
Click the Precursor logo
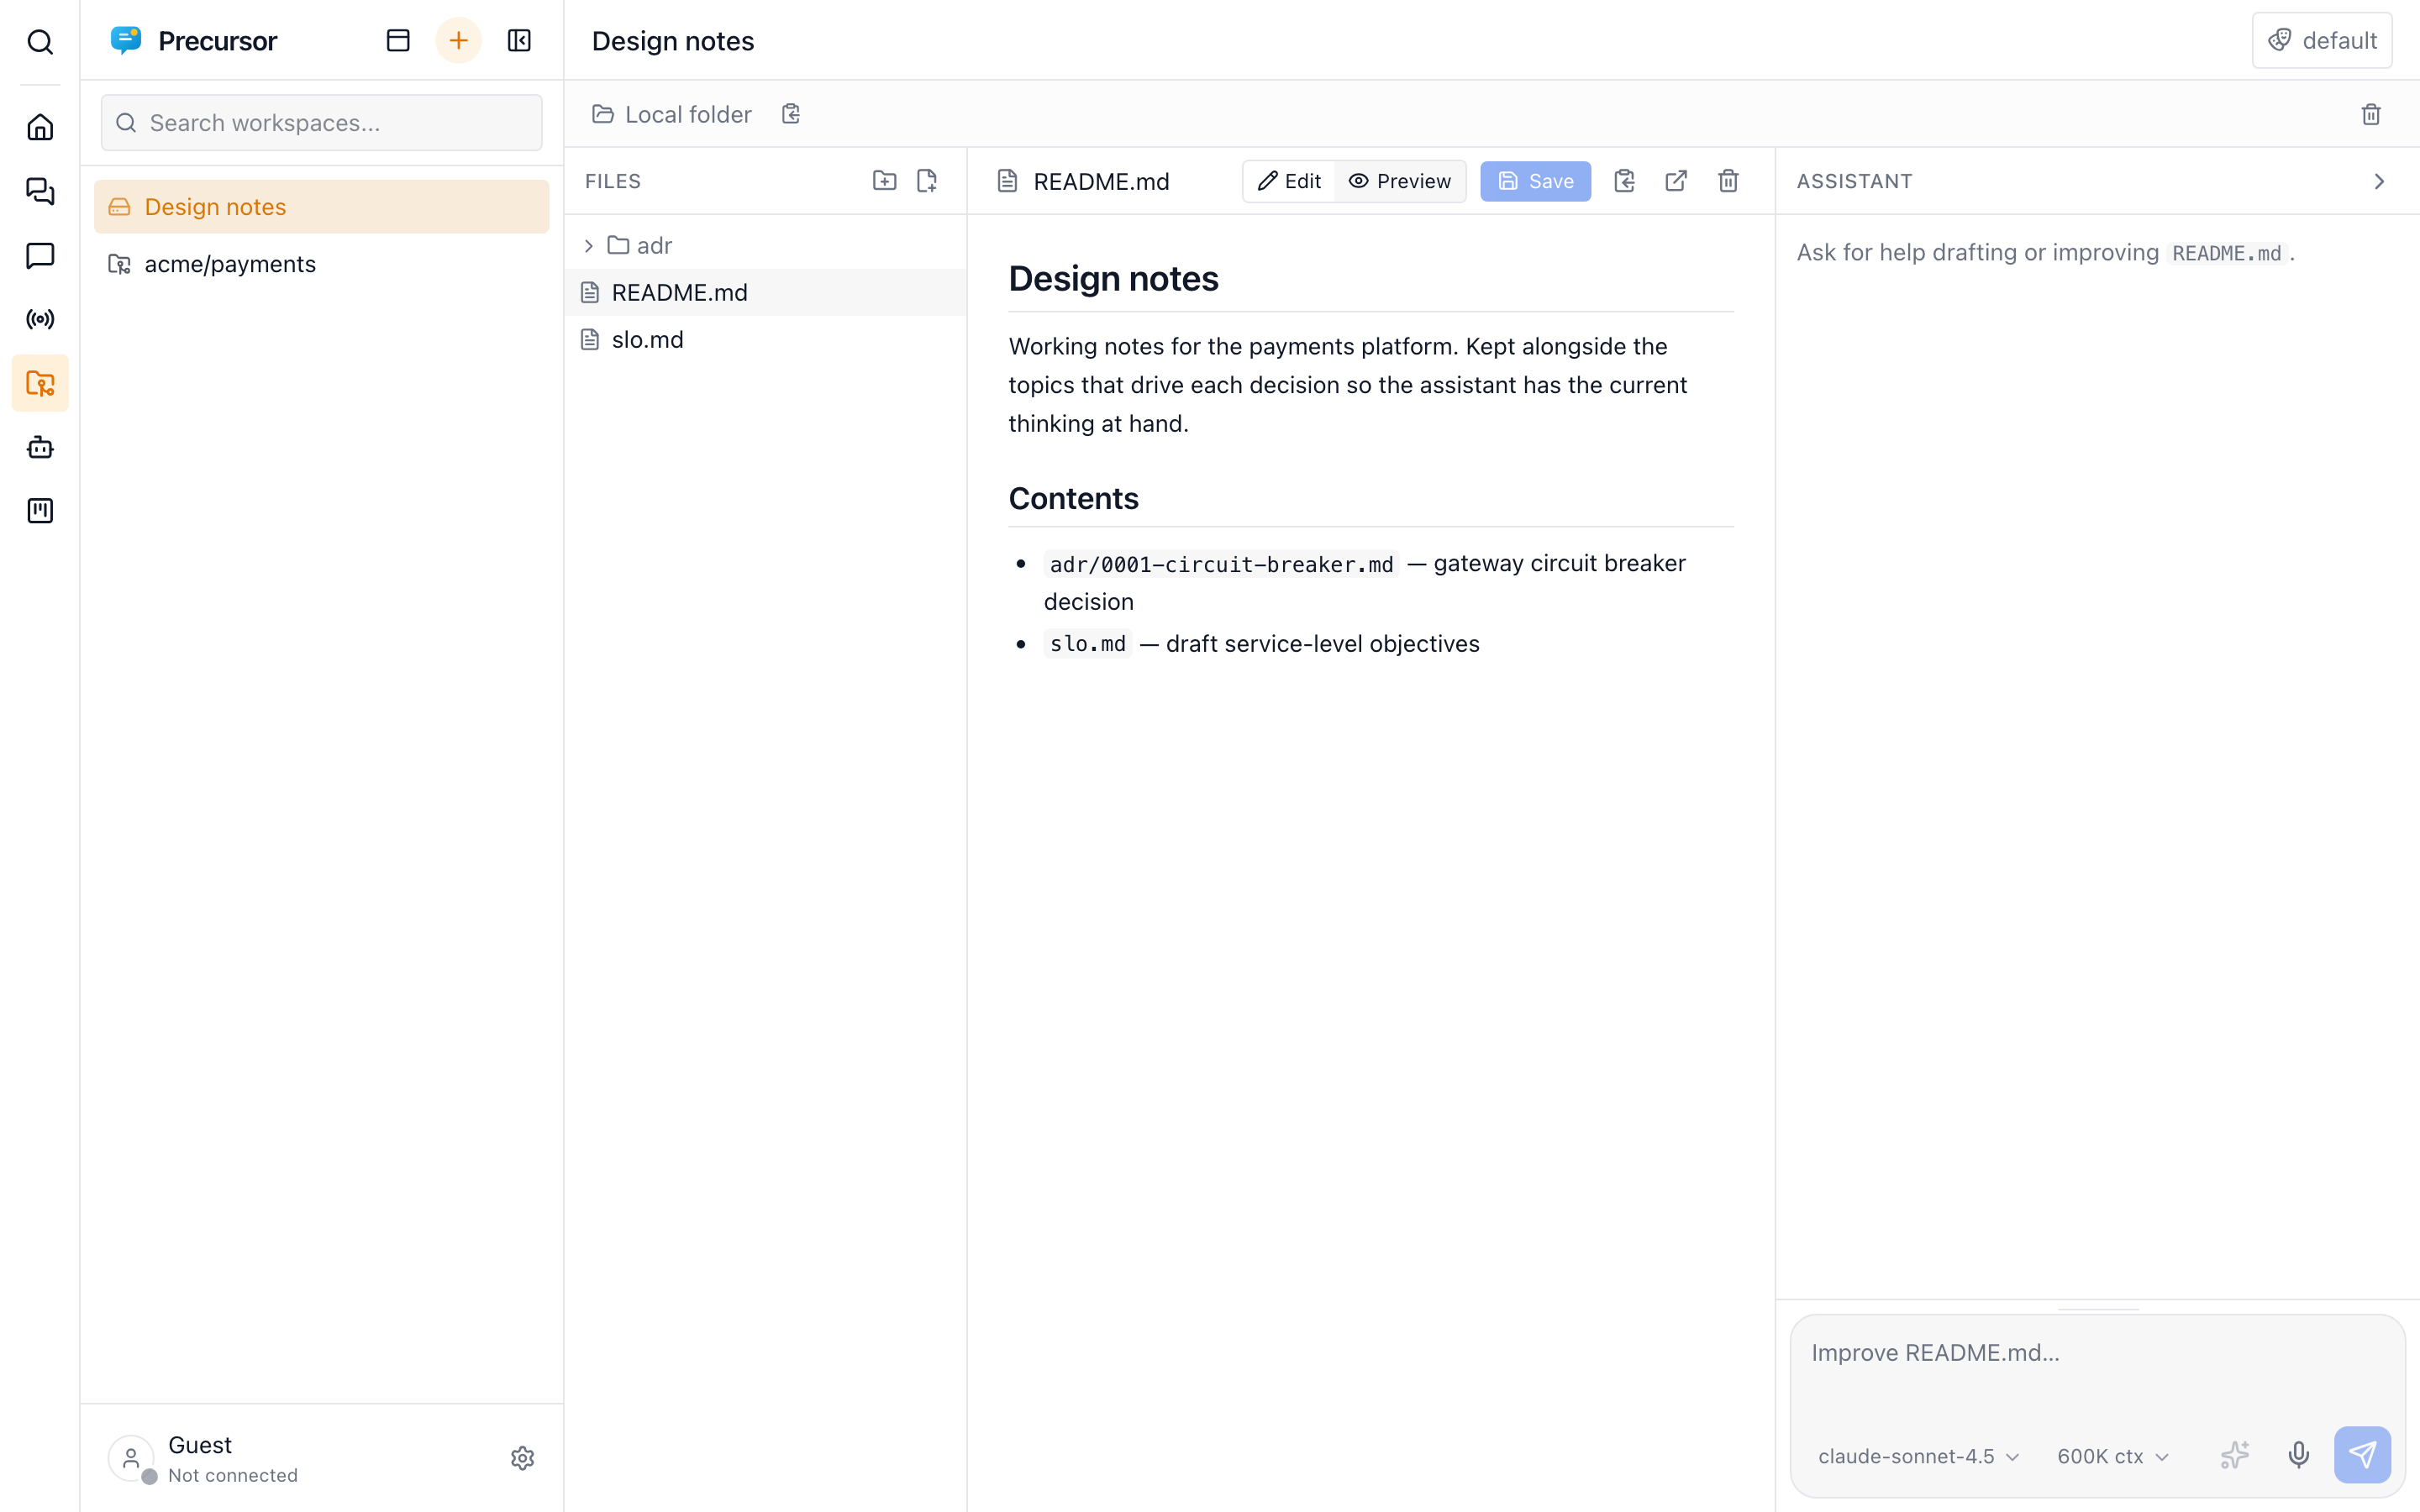126,40
